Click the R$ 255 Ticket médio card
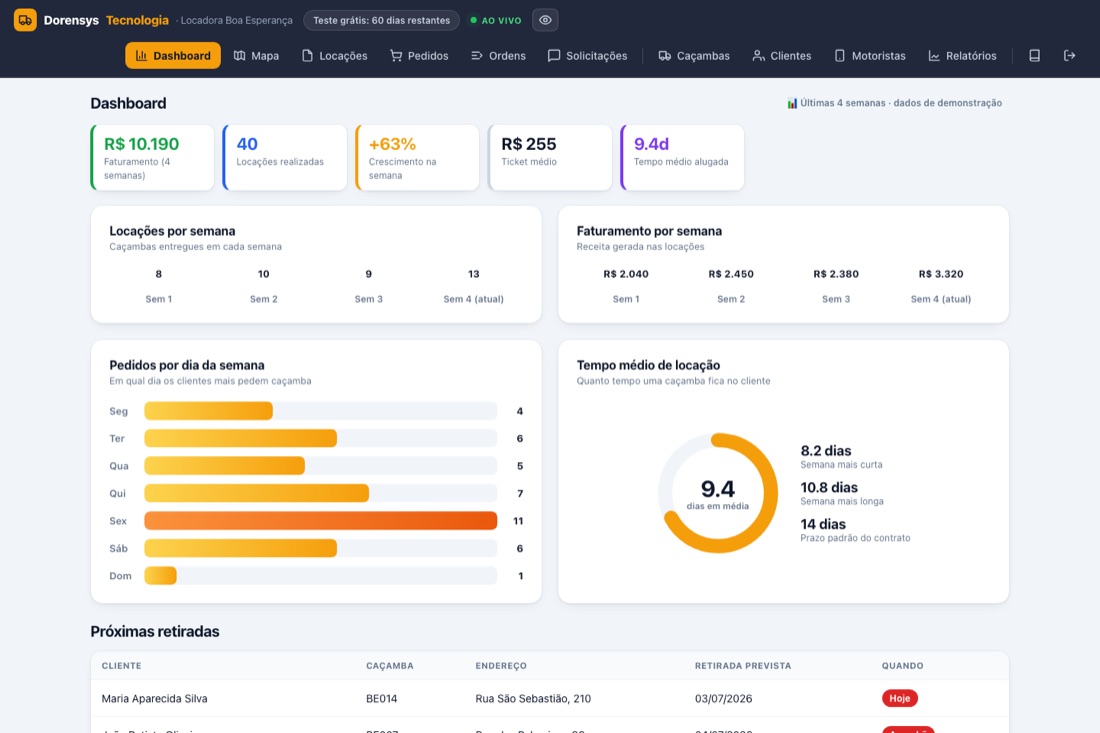This screenshot has width=1100, height=733. pos(550,158)
